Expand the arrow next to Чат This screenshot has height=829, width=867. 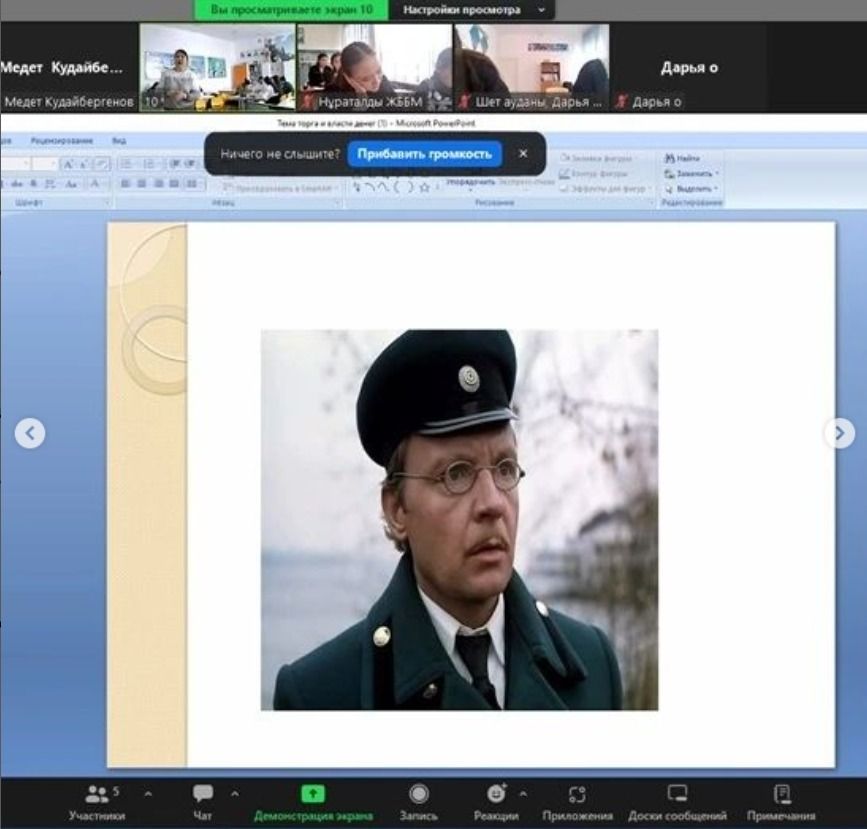coord(235,794)
